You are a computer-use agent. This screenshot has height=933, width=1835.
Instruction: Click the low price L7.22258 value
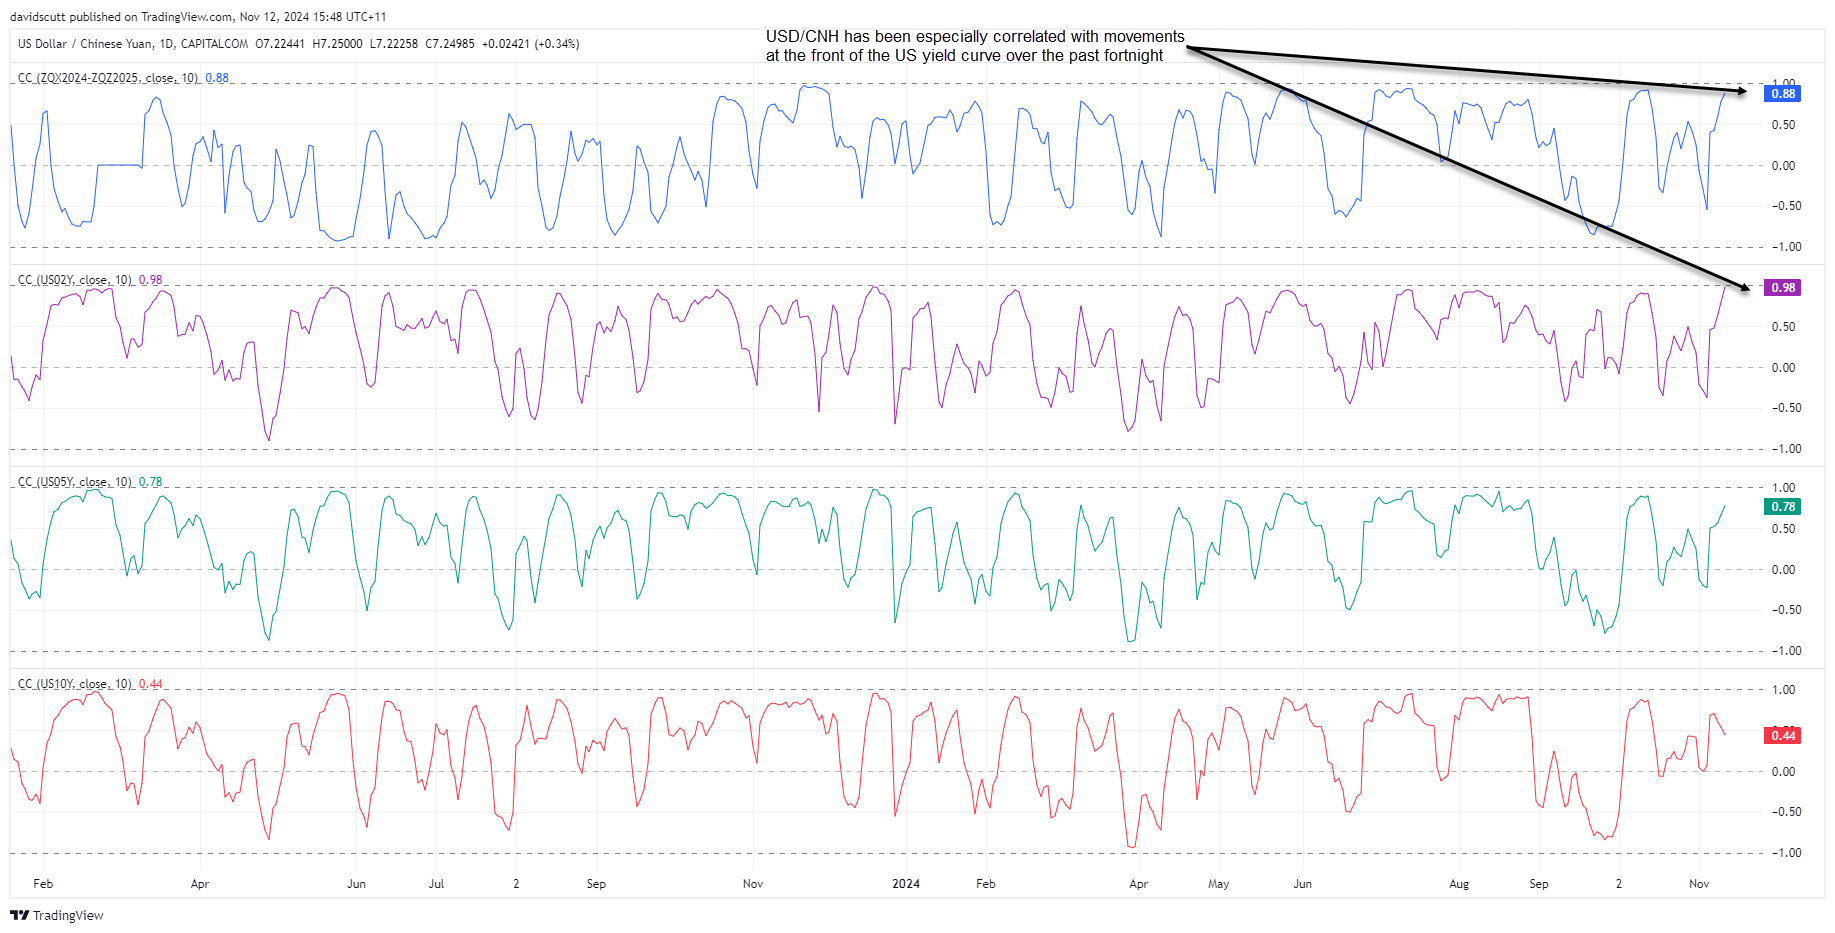(x=394, y=44)
